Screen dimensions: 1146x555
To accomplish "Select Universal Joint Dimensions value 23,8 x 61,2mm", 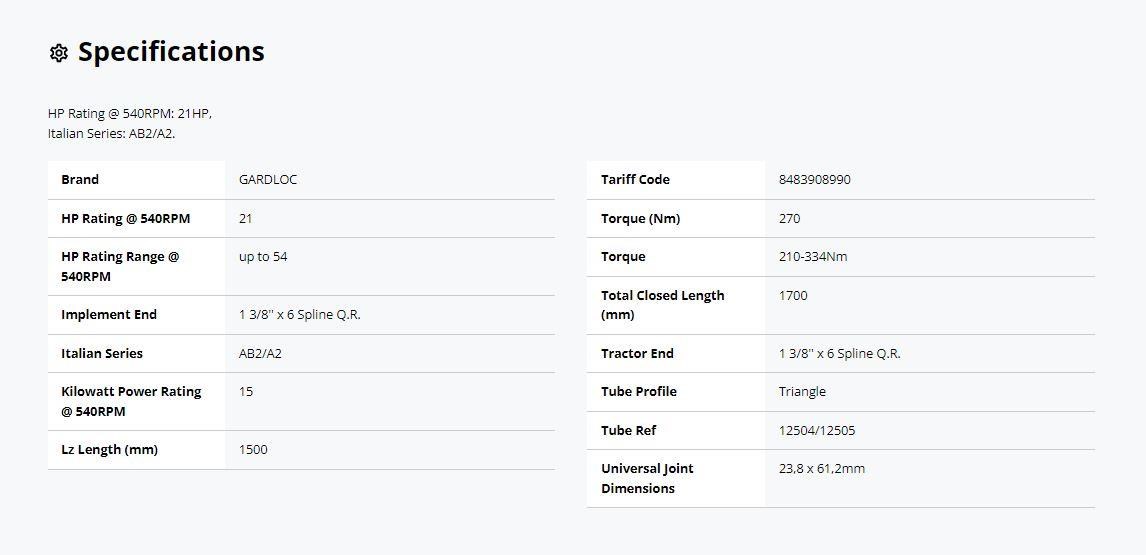I will click(x=821, y=469).
